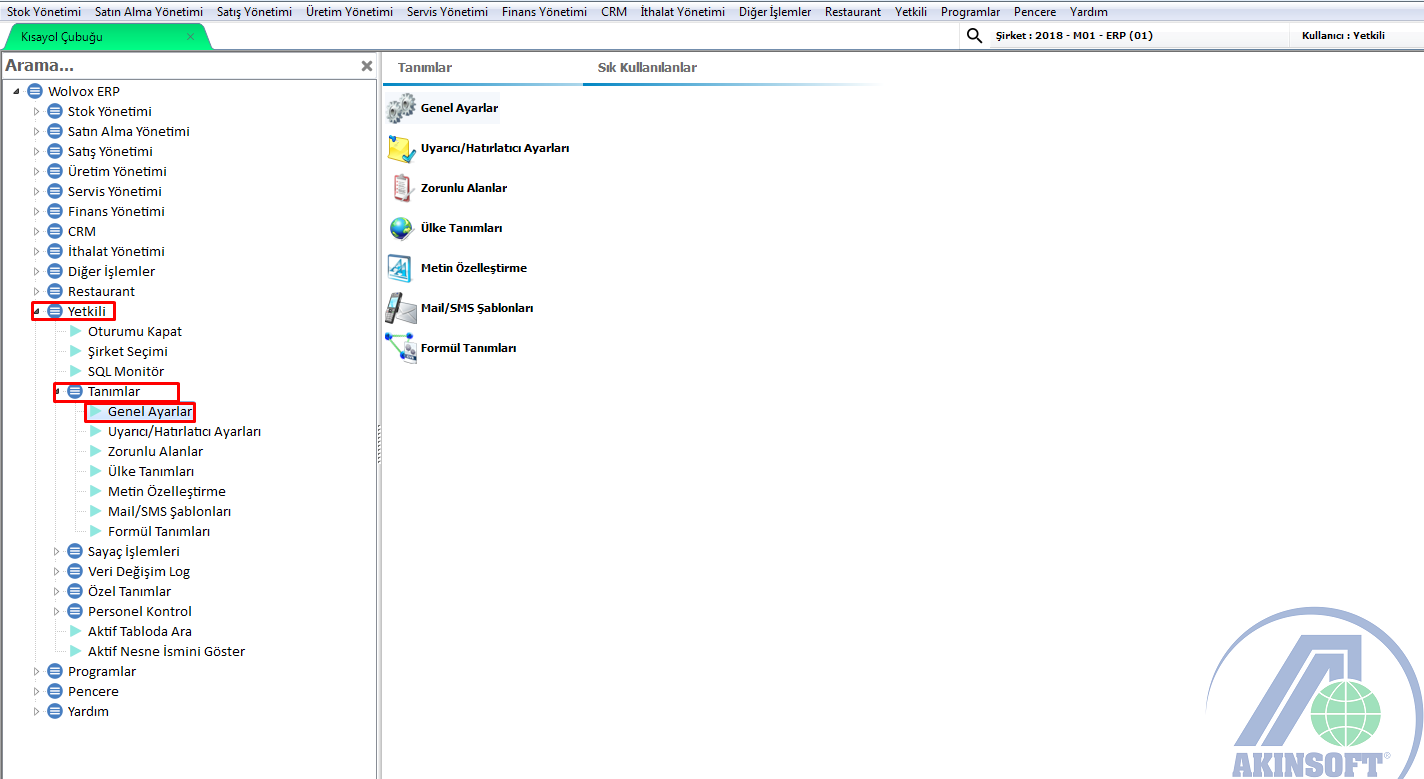Open the Formül Tanımları icon
Image resolution: width=1424 pixels, height=779 pixels.
click(x=401, y=348)
